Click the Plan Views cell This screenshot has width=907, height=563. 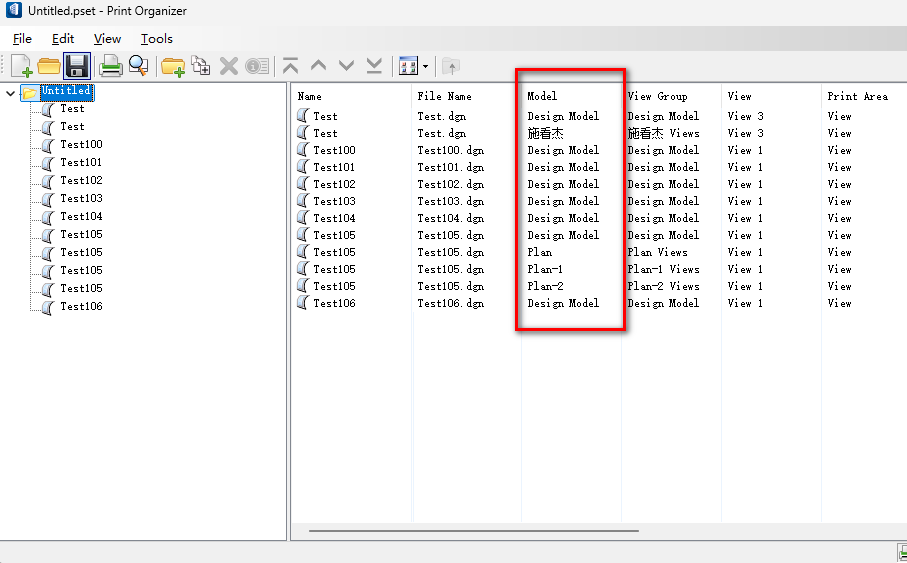(x=657, y=252)
